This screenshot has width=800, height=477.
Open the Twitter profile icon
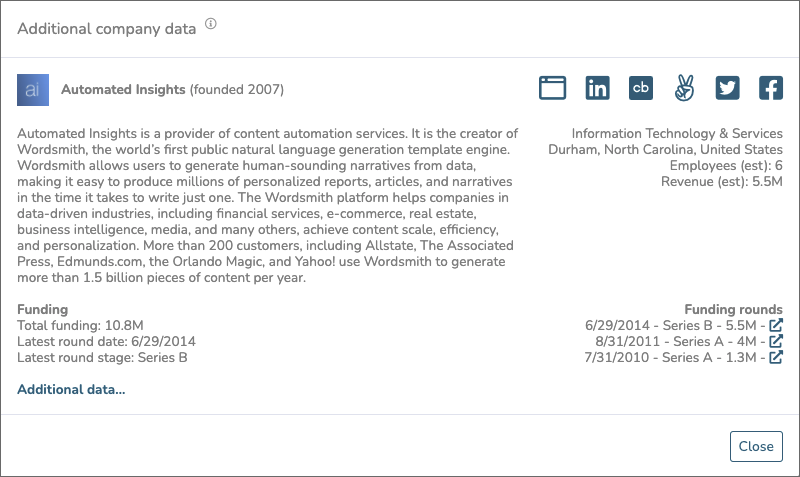point(728,88)
